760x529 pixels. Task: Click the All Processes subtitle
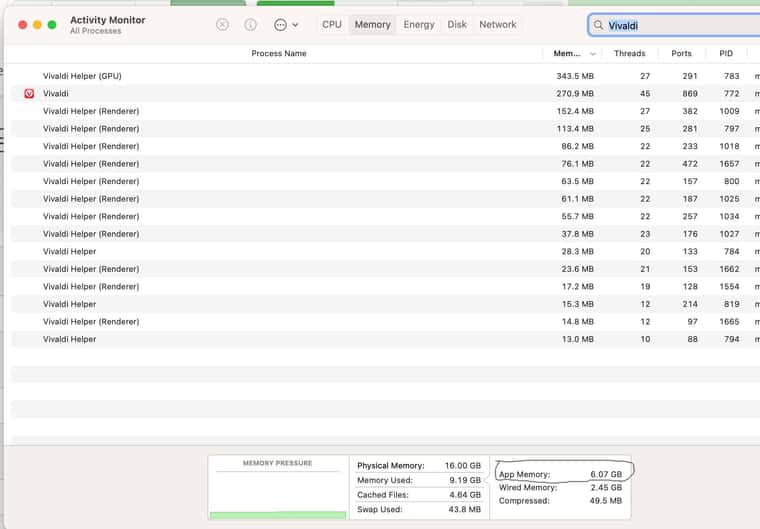point(95,31)
